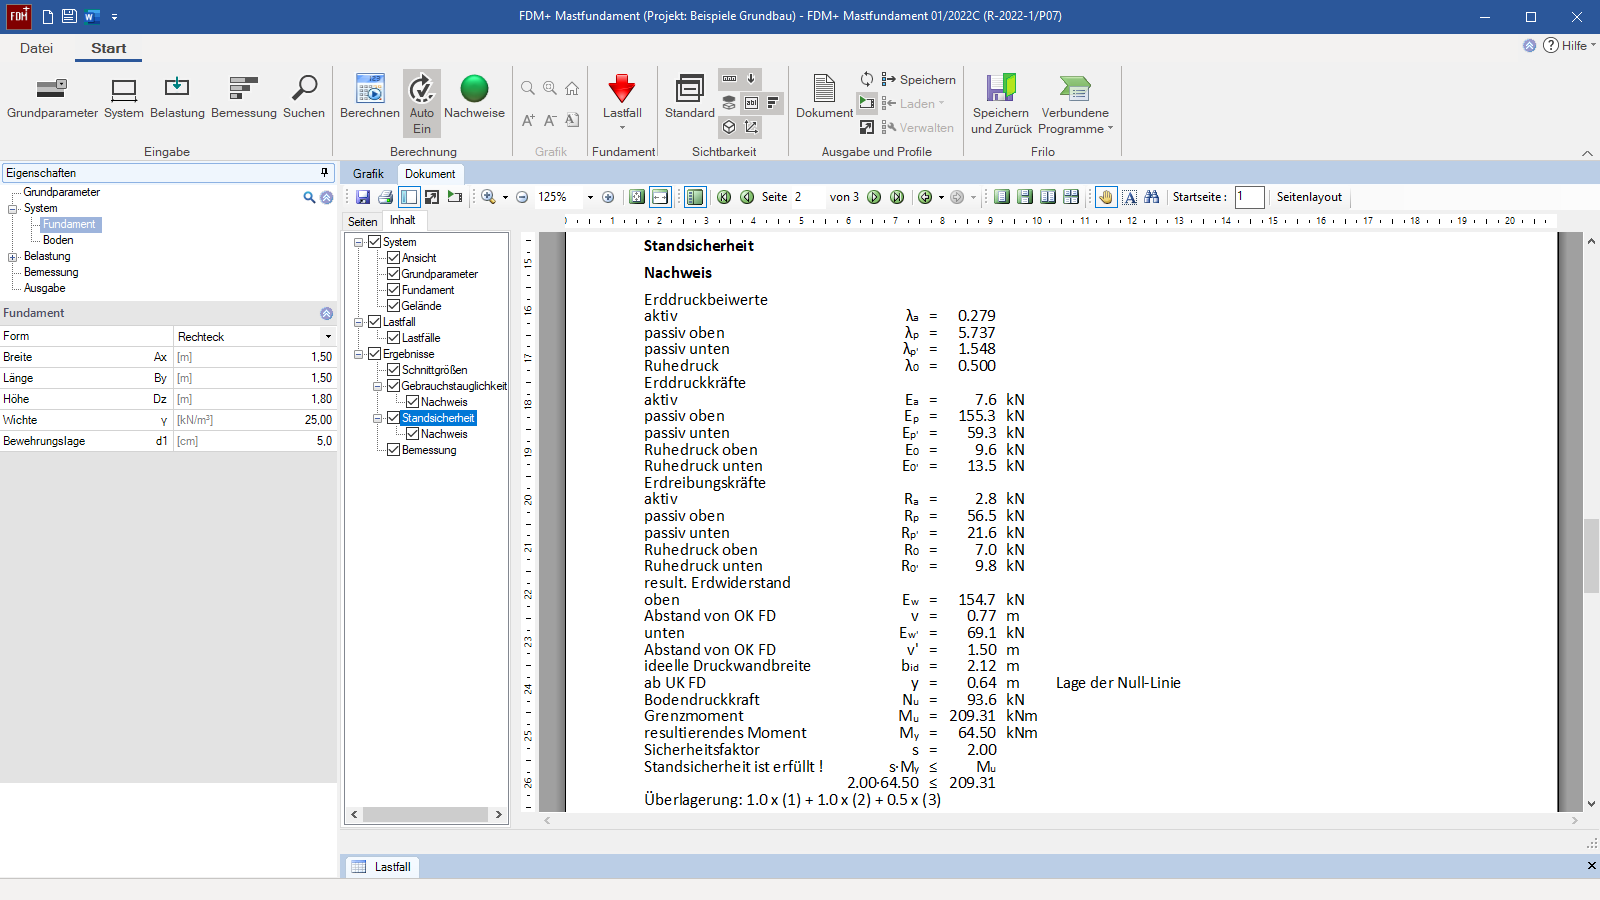Open the Belastung input
This screenshot has width=1600, height=900.
pos(177,98)
